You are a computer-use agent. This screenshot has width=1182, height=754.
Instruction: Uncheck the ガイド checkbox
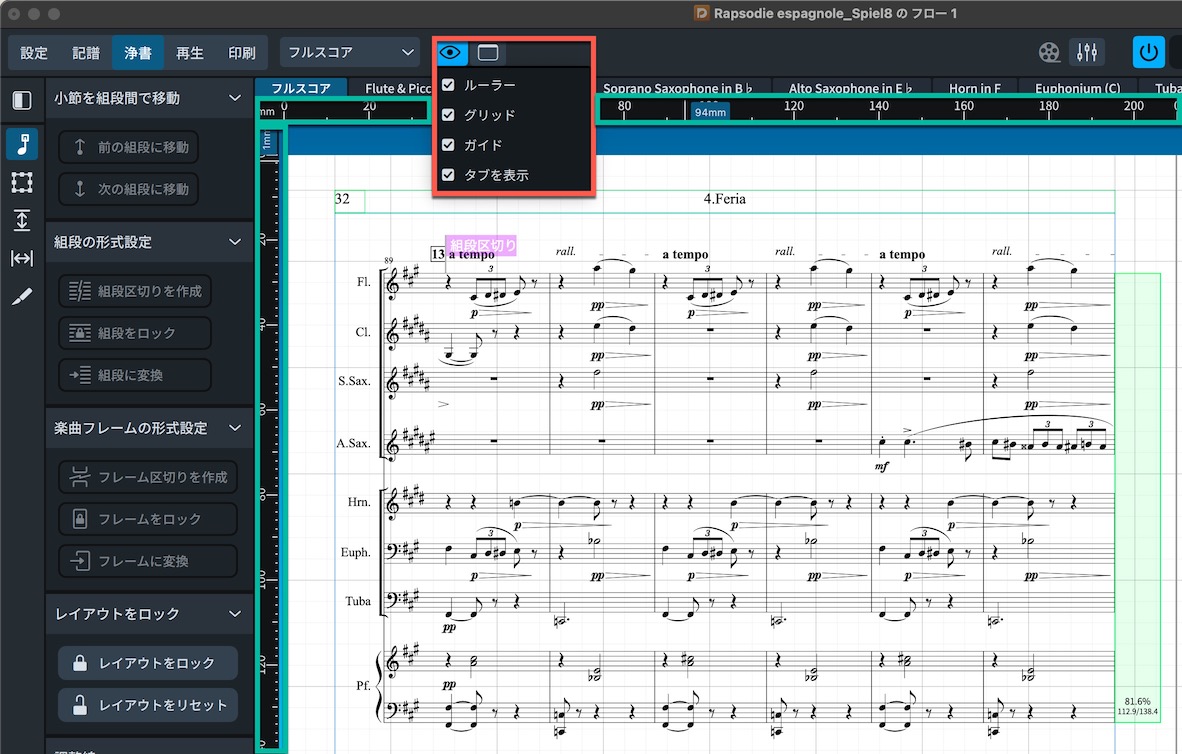449,145
